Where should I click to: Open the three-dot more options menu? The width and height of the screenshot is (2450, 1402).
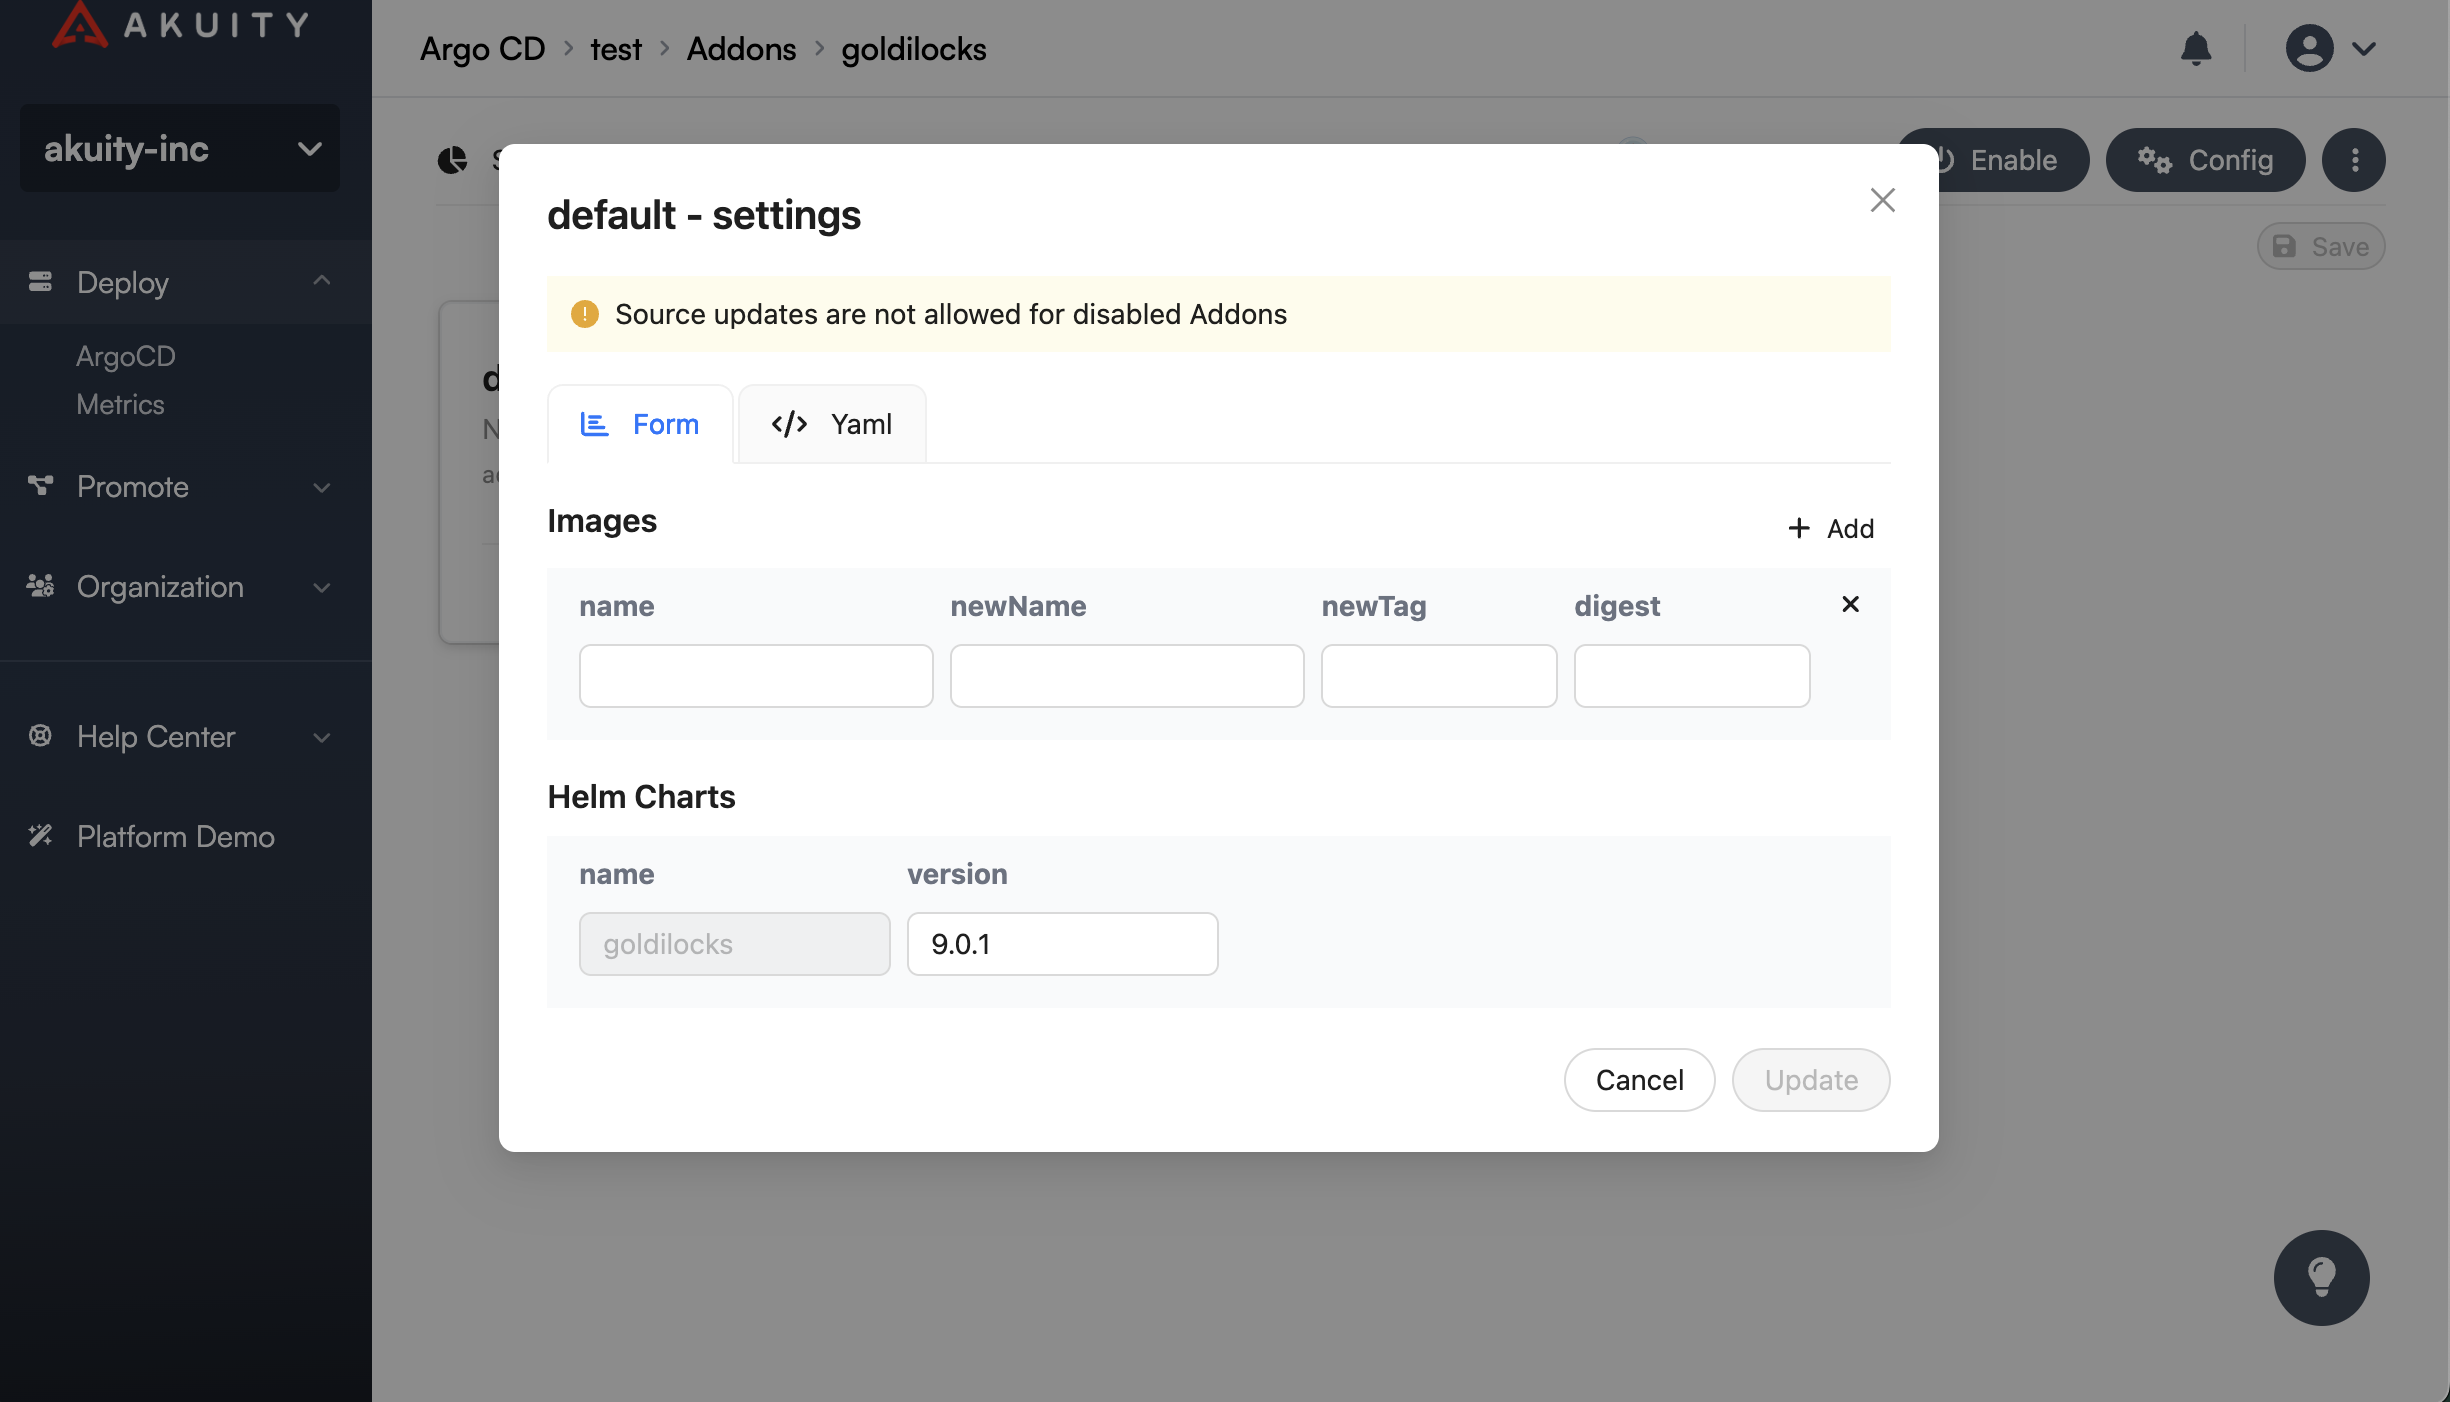[x=2354, y=160]
